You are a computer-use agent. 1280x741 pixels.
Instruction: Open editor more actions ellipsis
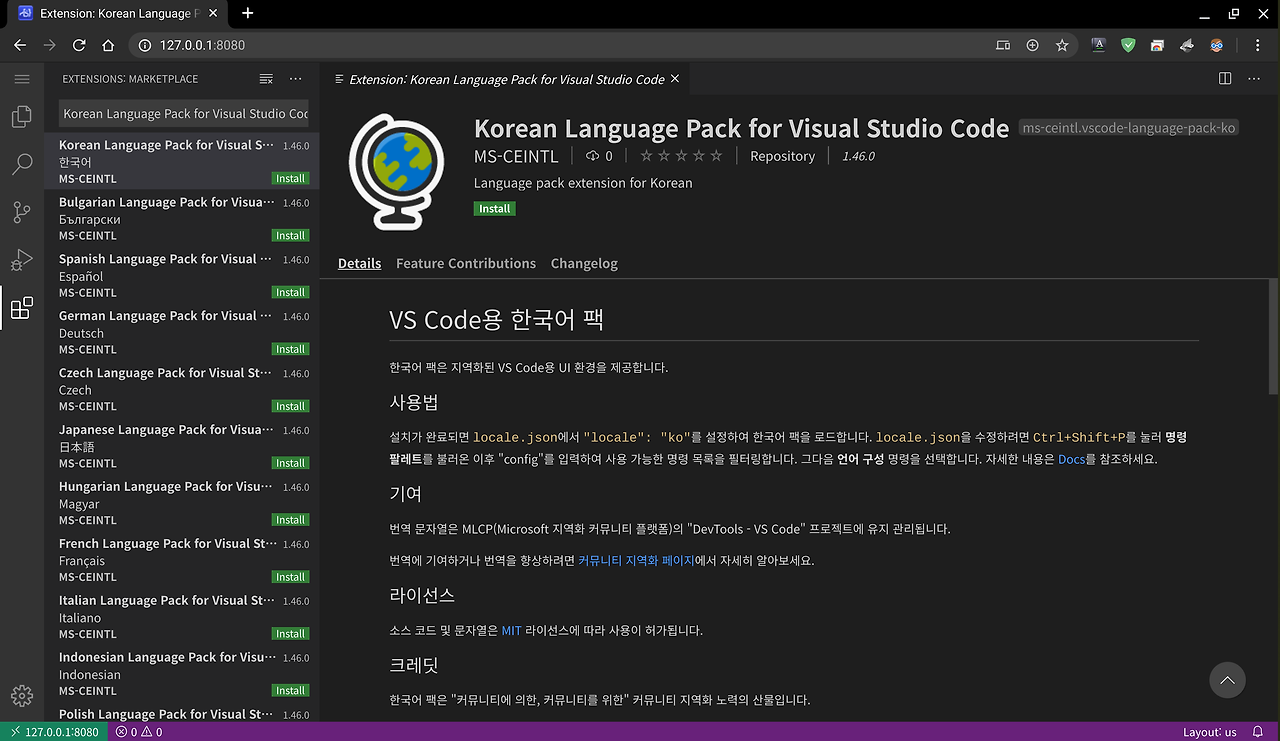(x=1254, y=79)
